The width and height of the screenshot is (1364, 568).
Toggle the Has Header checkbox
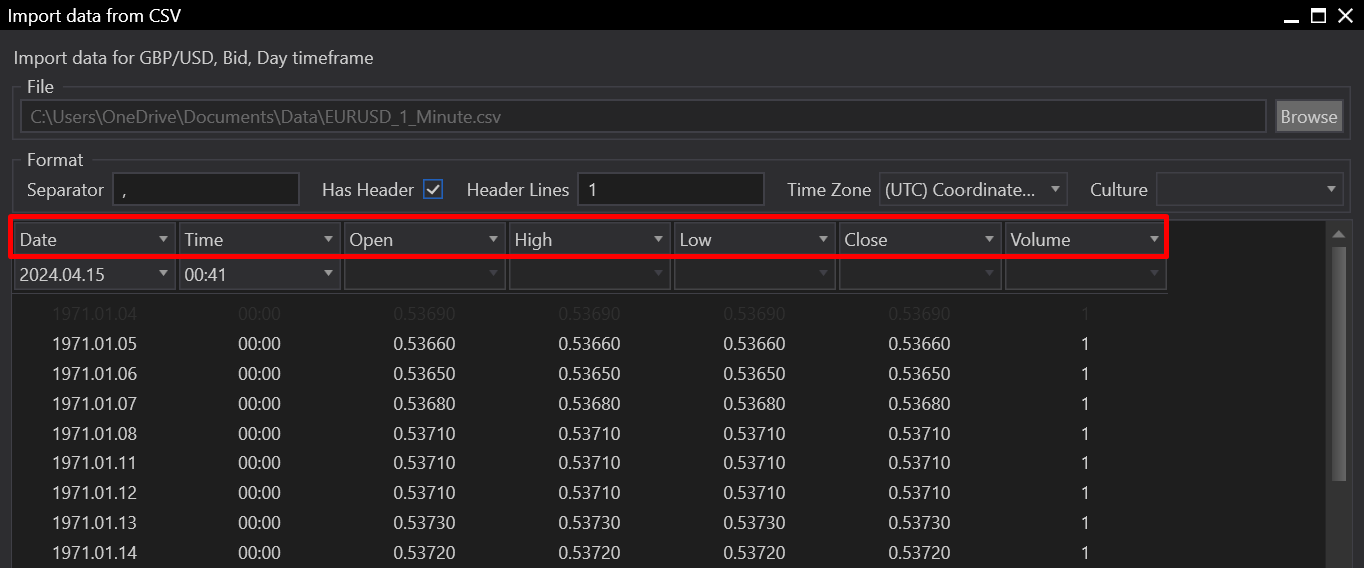(x=433, y=189)
